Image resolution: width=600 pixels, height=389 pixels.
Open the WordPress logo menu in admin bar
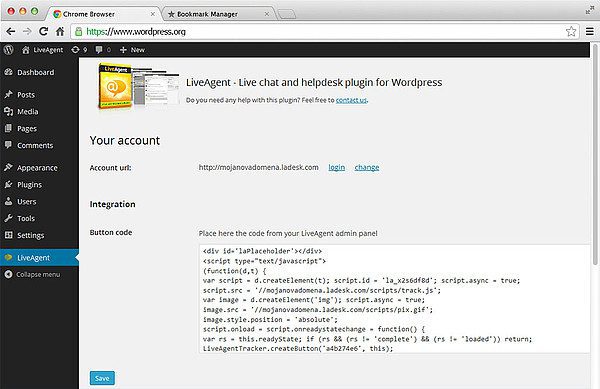pos(8,50)
